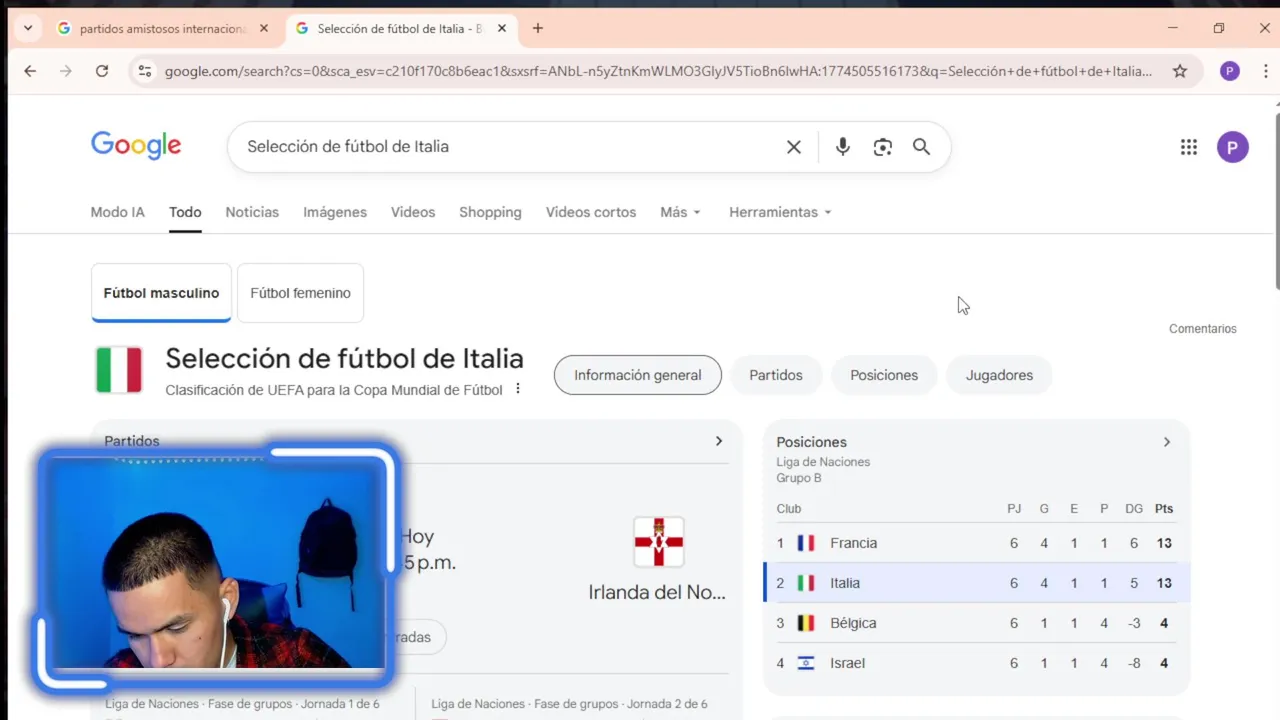Select Fútbol masculino toggle
The width and height of the screenshot is (1280, 720).
[161, 293]
